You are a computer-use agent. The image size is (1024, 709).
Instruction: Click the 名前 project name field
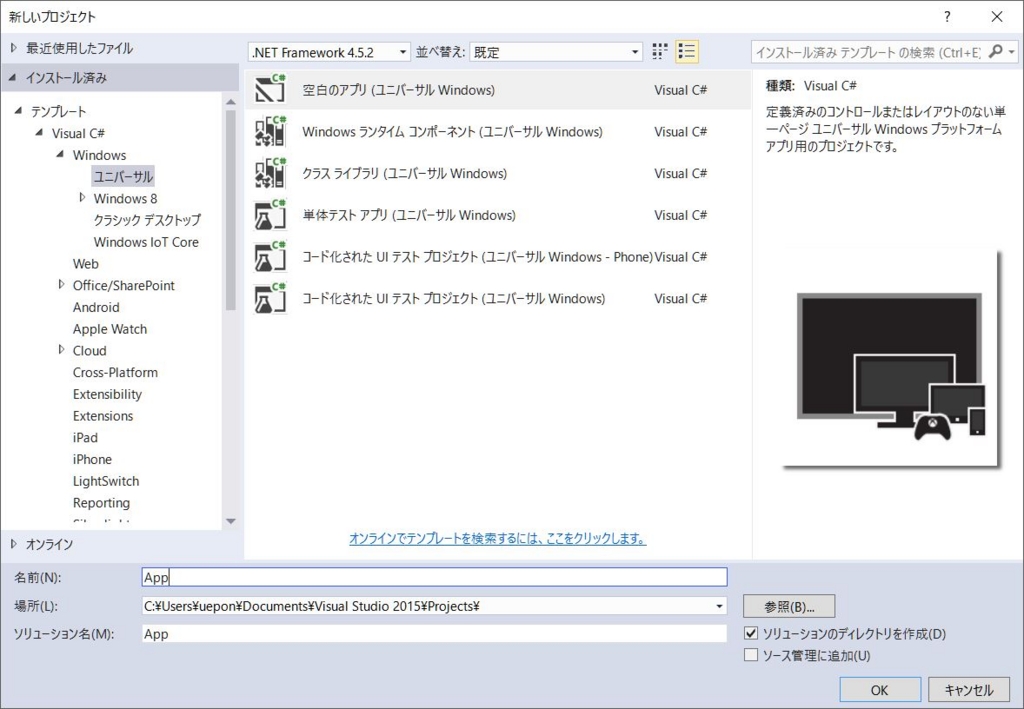[x=434, y=577]
